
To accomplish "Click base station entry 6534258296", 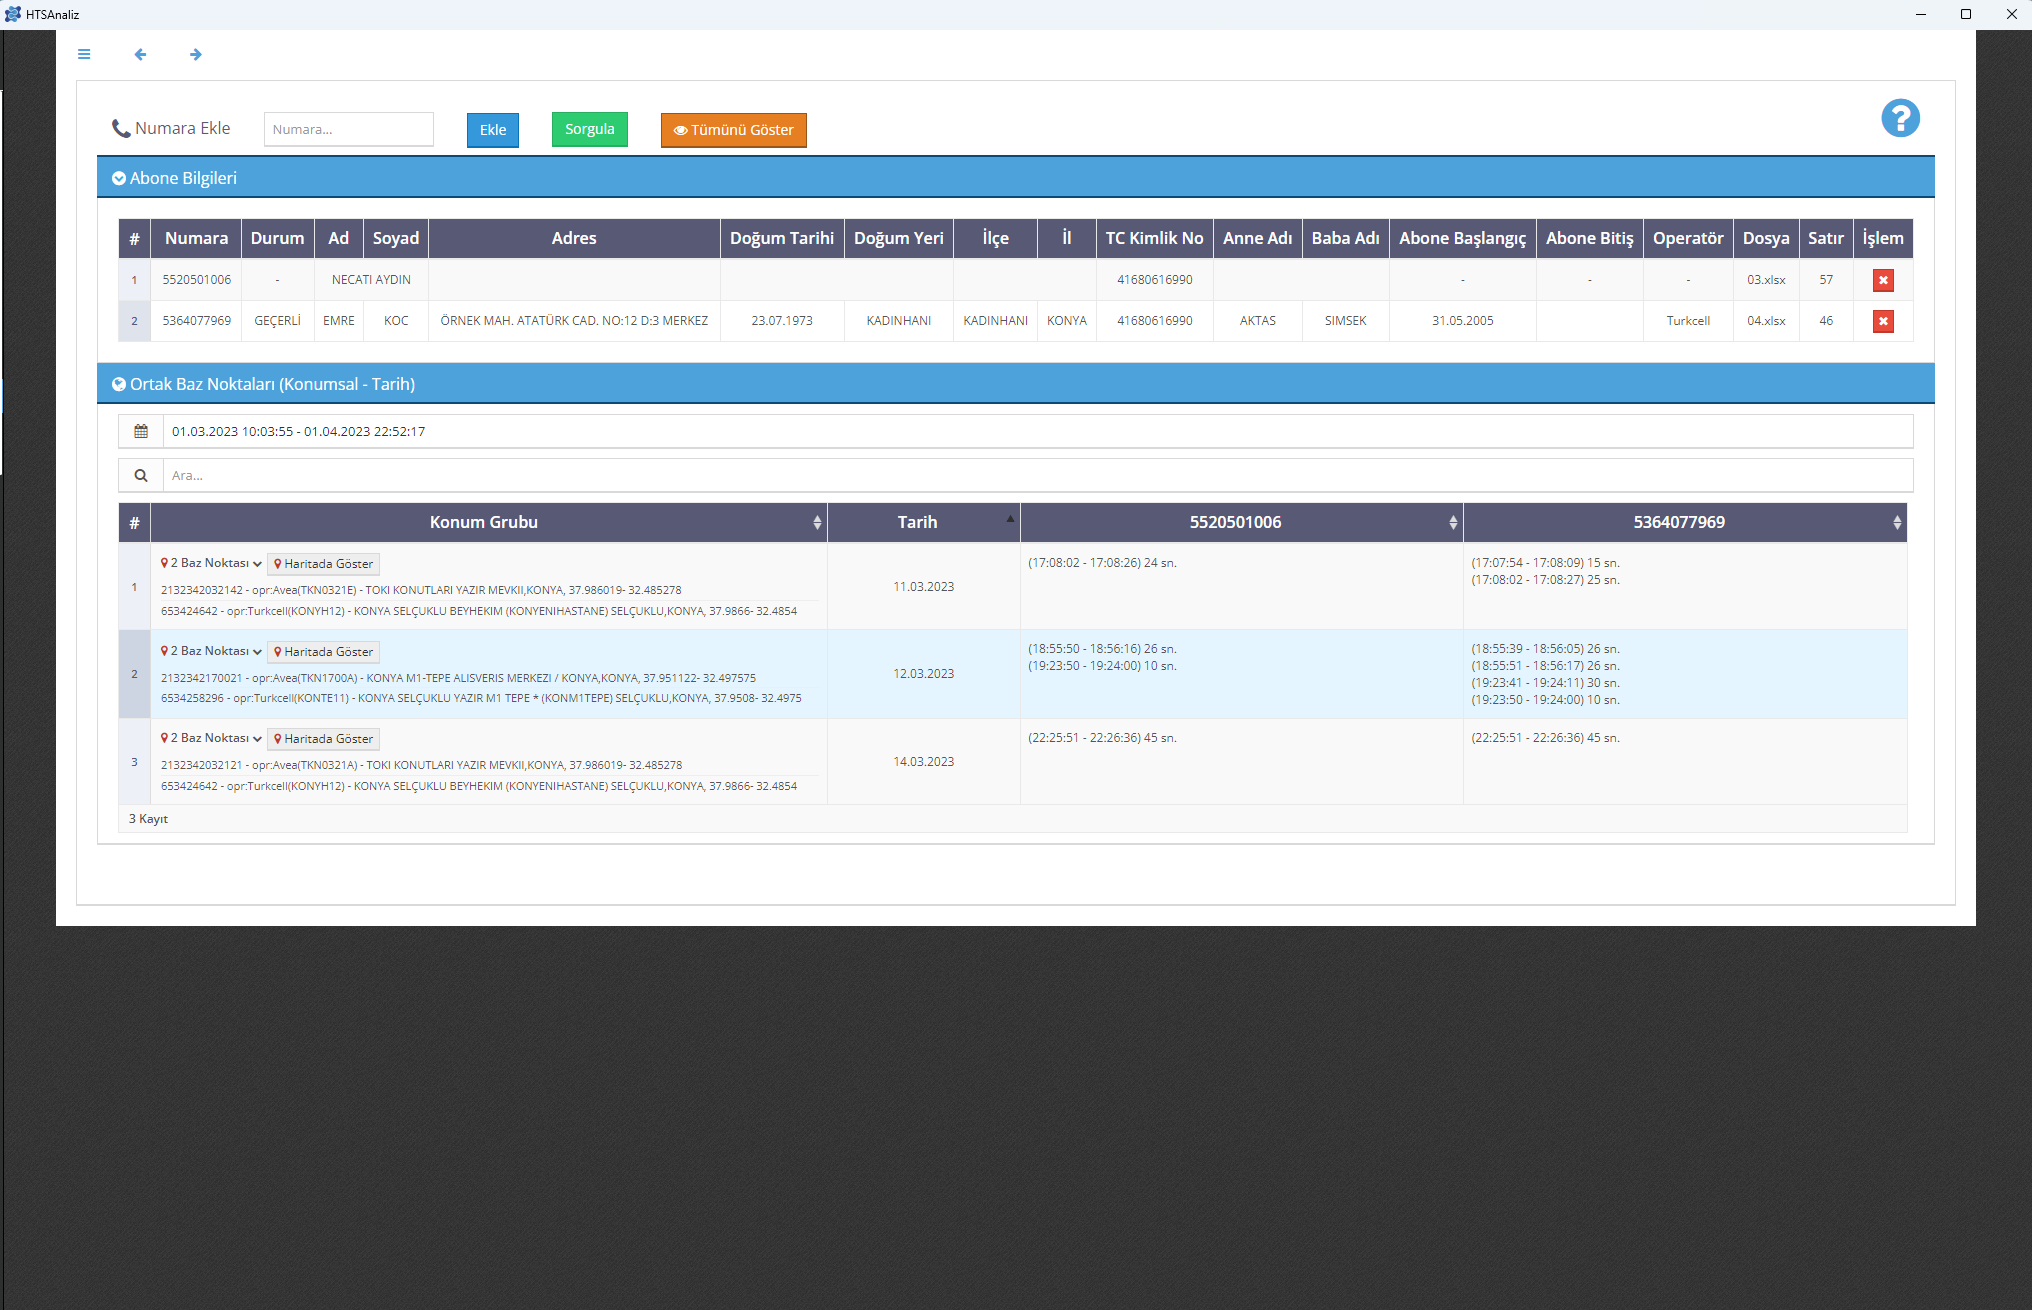I will [x=481, y=698].
